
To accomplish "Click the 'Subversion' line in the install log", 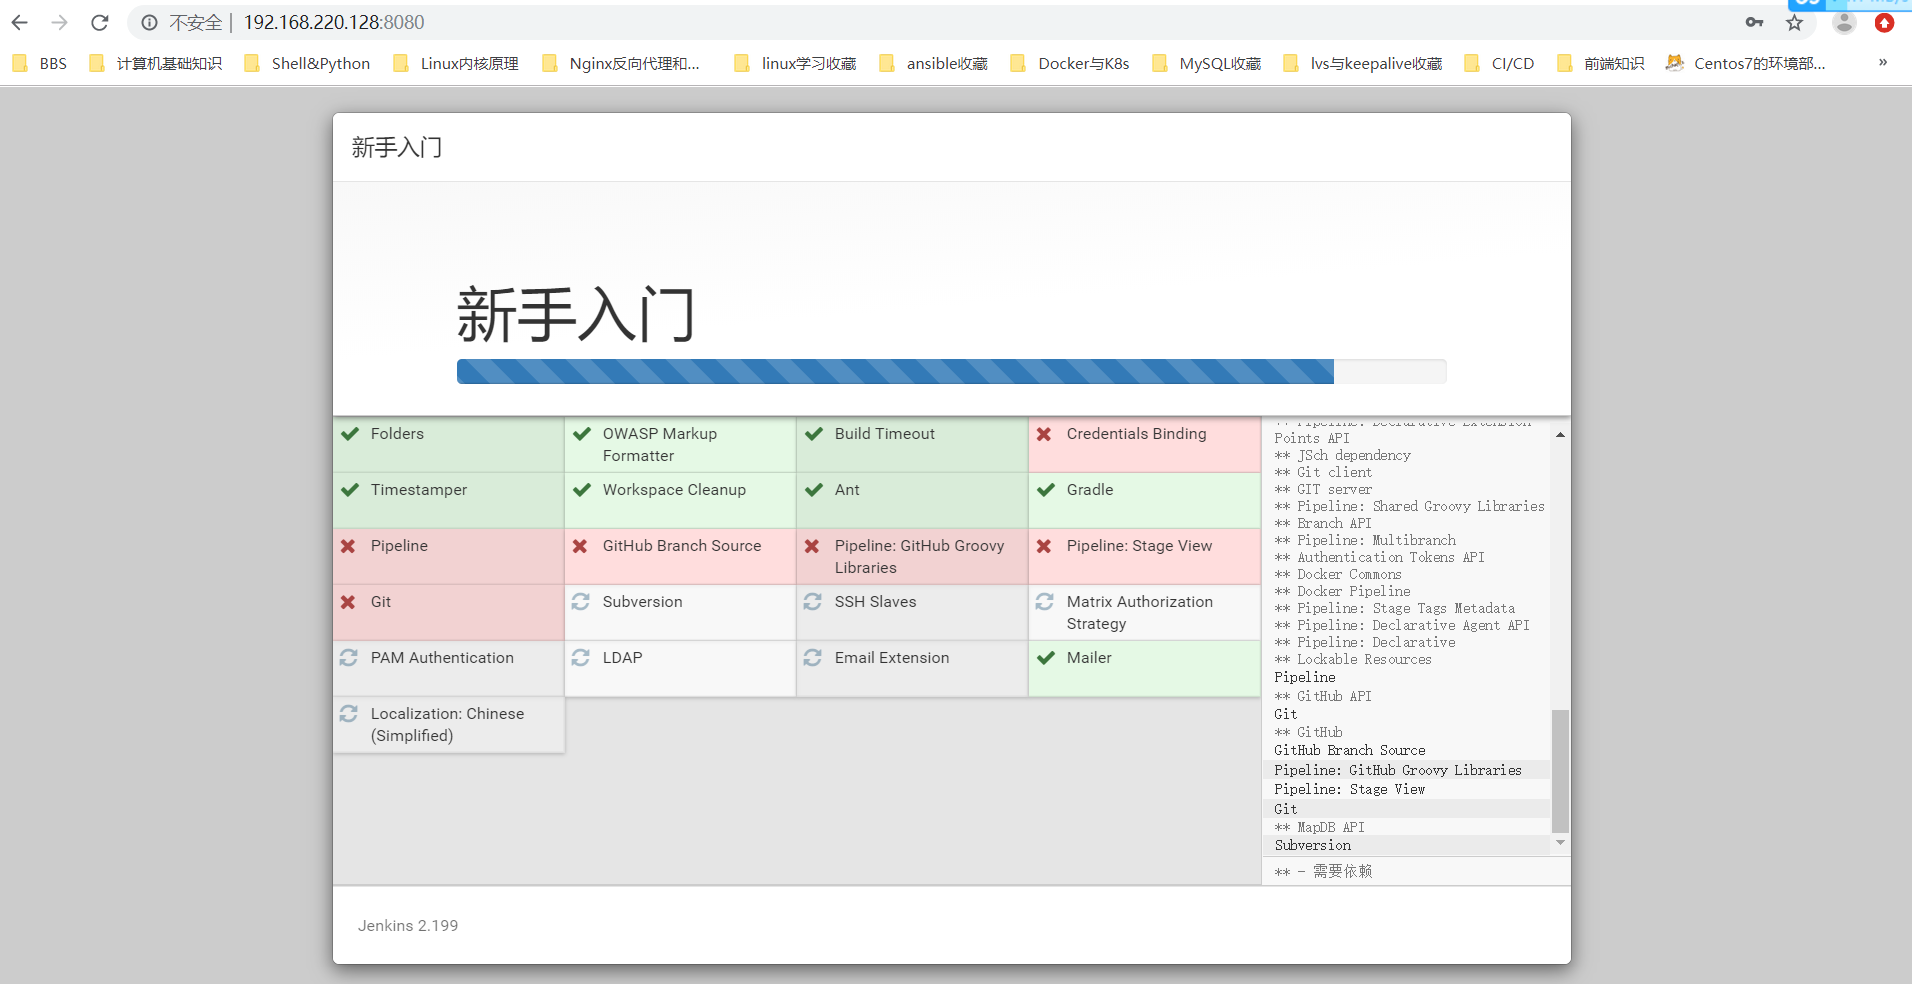I will coord(1313,845).
